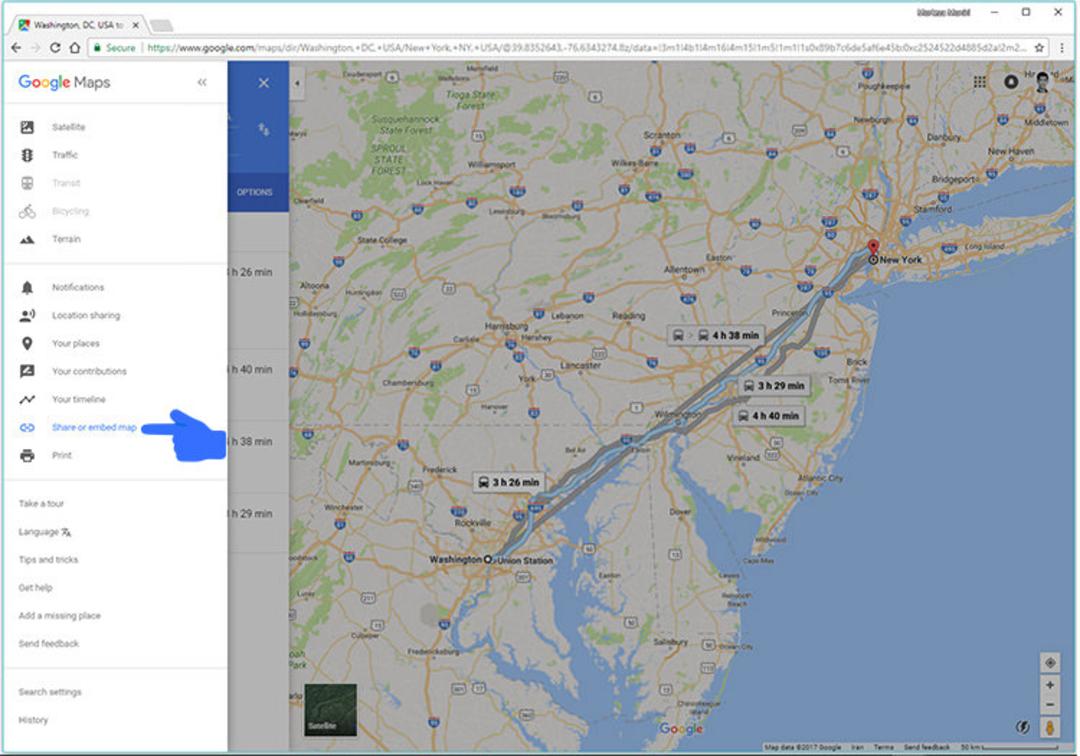Collapse the Google Maps side menu
The height and width of the screenshot is (756, 1080).
pos(202,82)
